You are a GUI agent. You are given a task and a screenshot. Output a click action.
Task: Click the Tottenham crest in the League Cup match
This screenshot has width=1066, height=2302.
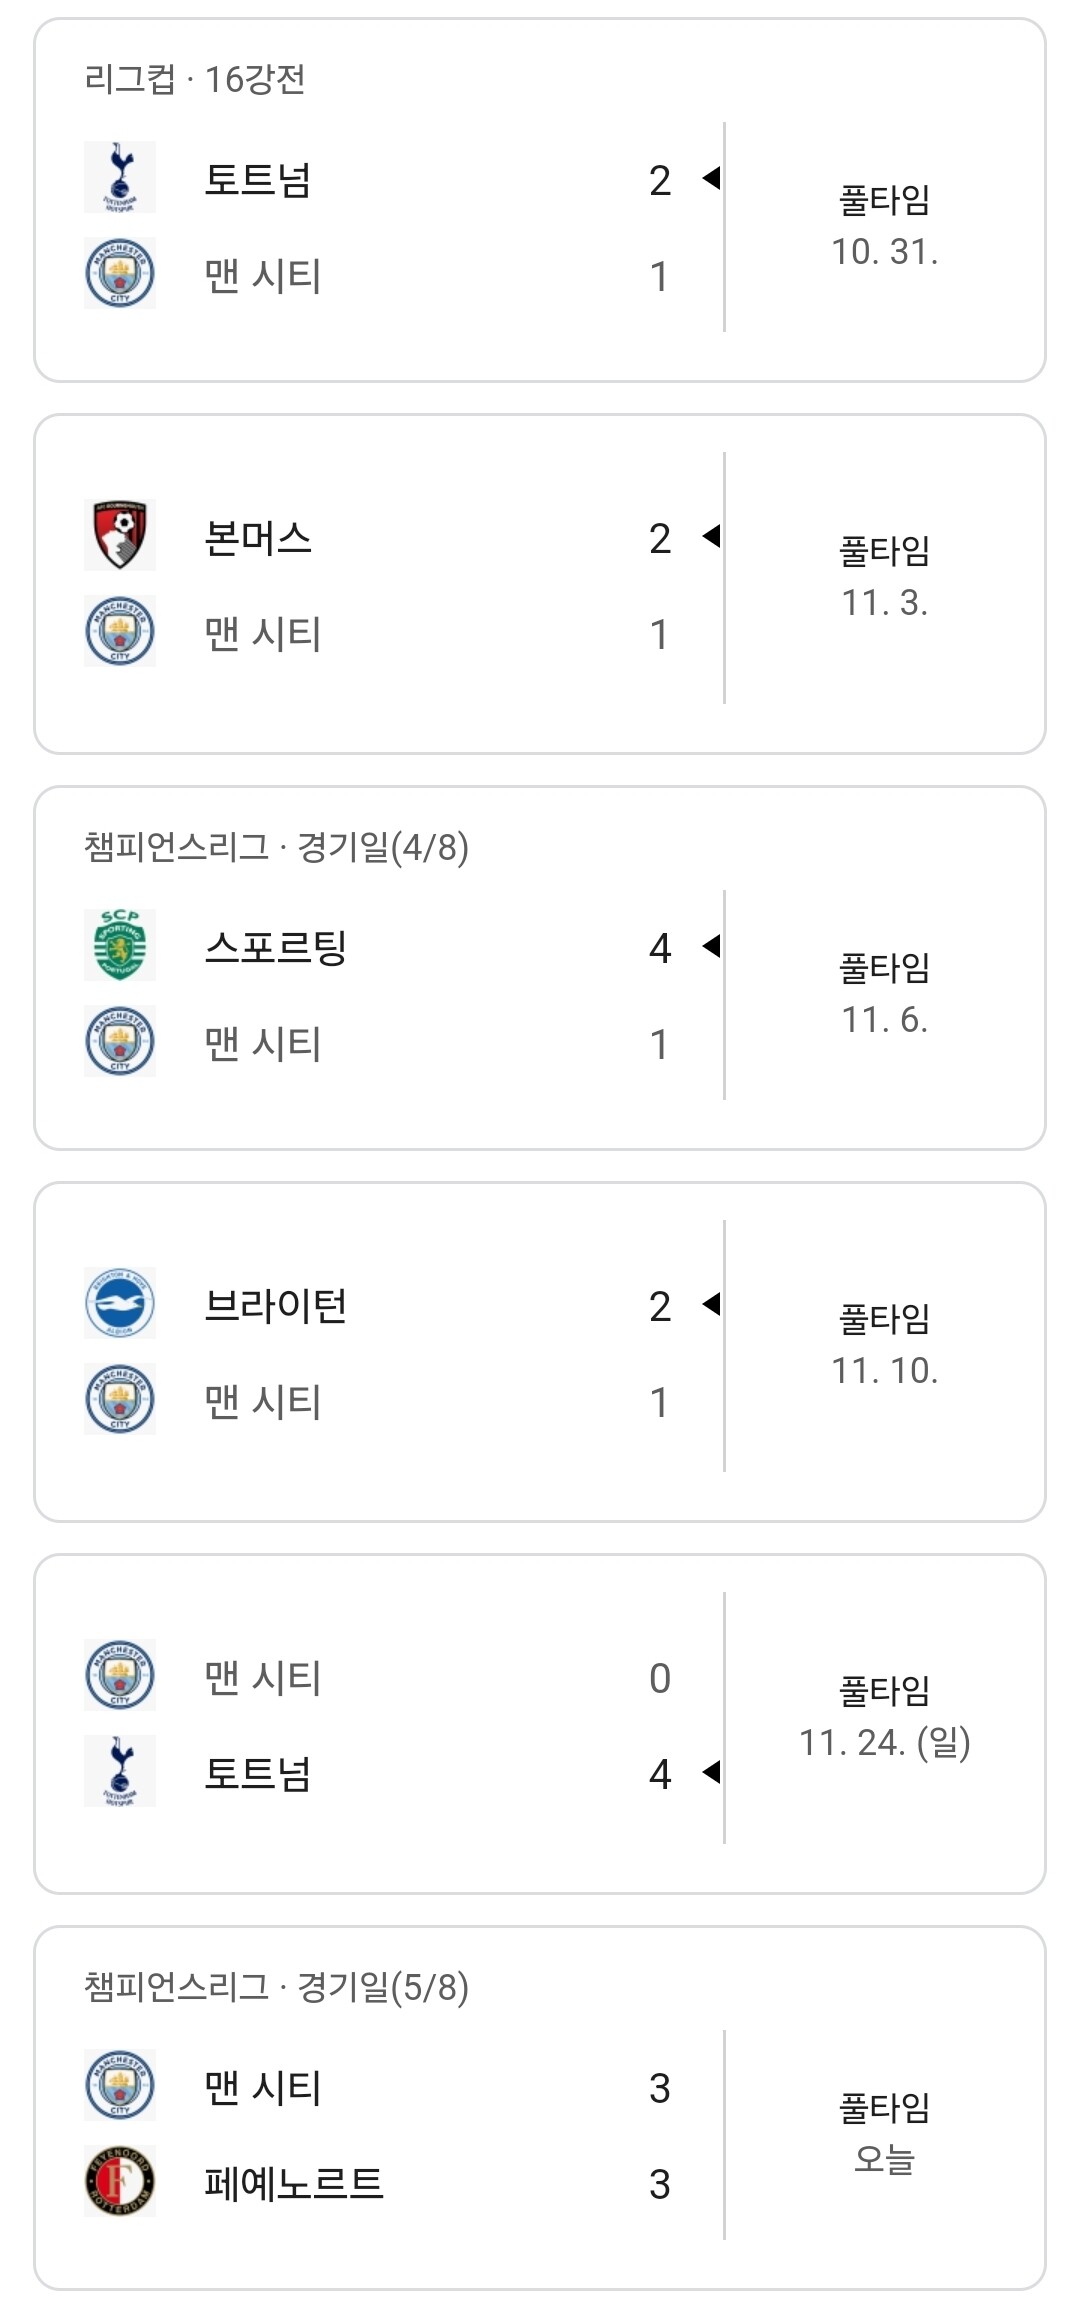[120, 177]
